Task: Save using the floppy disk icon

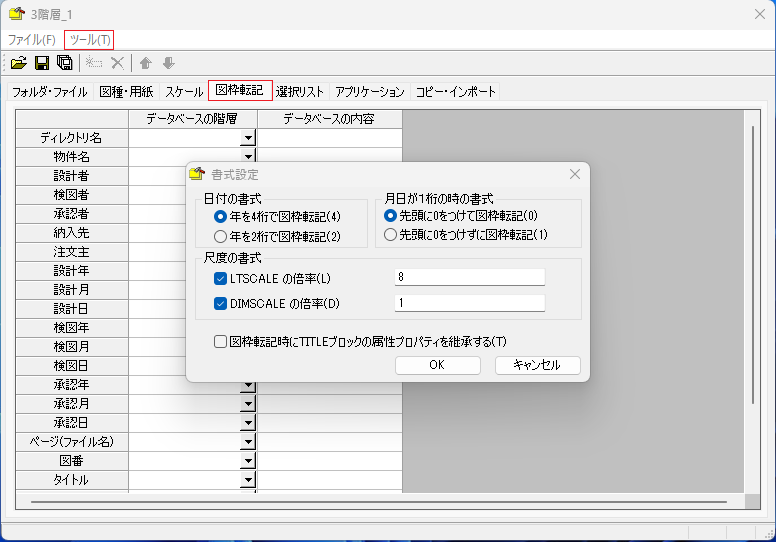Action: pyautogui.click(x=42, y=63)
